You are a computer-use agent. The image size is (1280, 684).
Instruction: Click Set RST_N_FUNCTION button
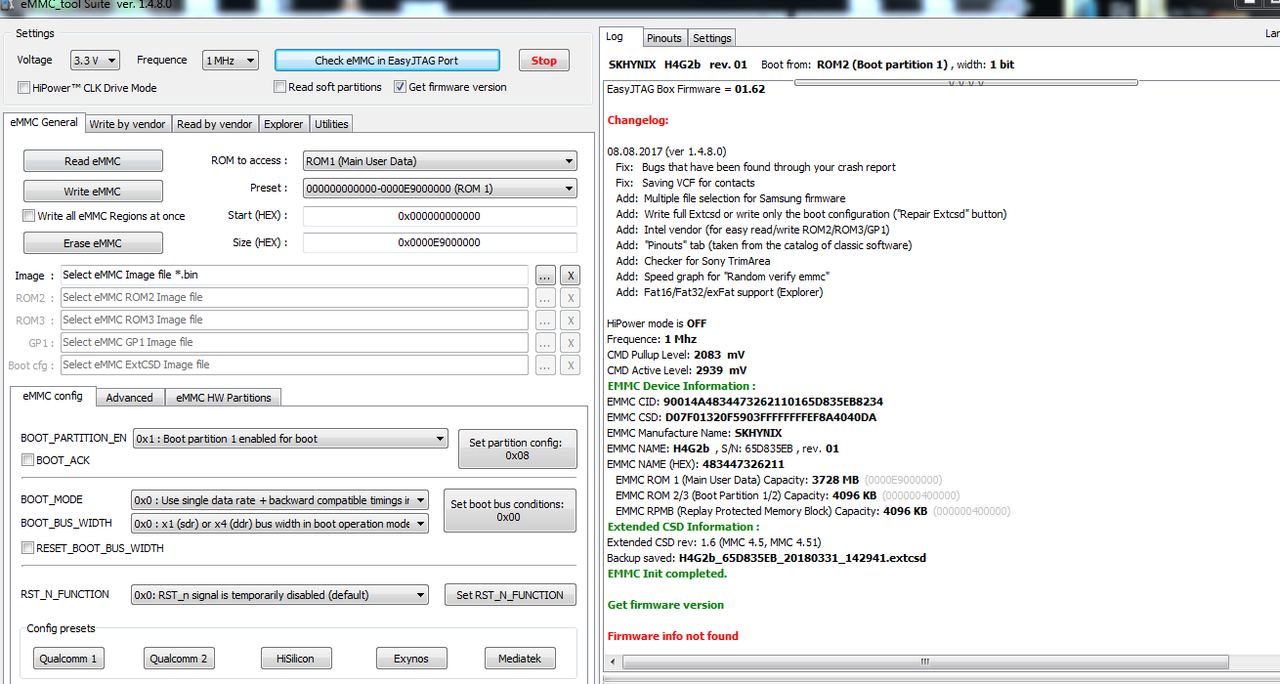pos(510,595)
